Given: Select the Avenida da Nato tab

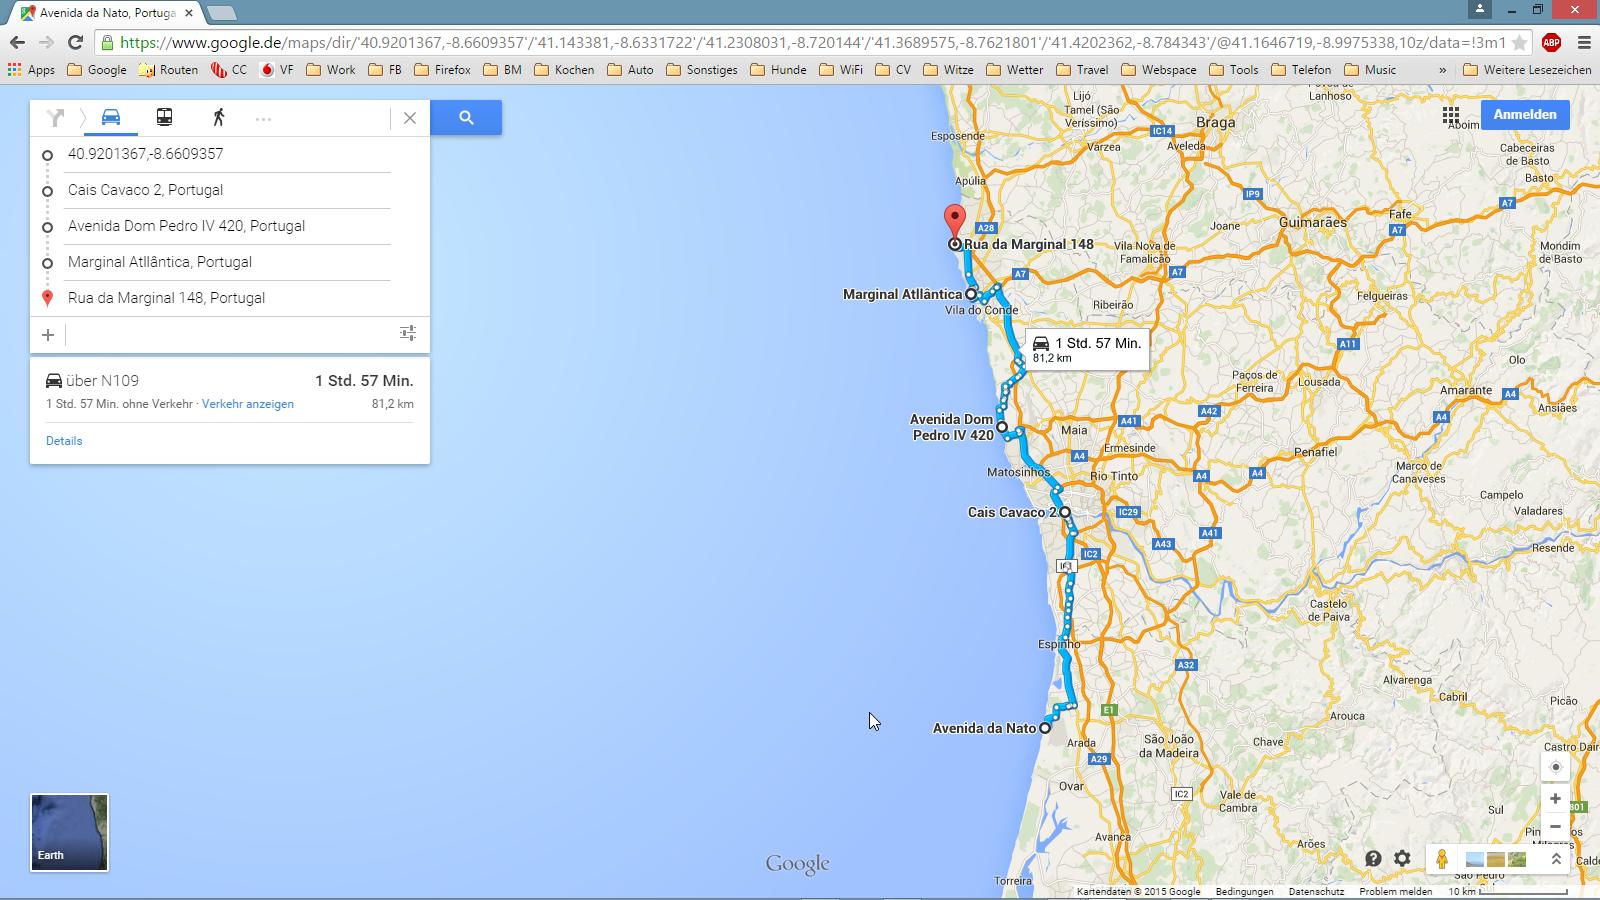Looking at the screenshot, I should coord(107,13).
